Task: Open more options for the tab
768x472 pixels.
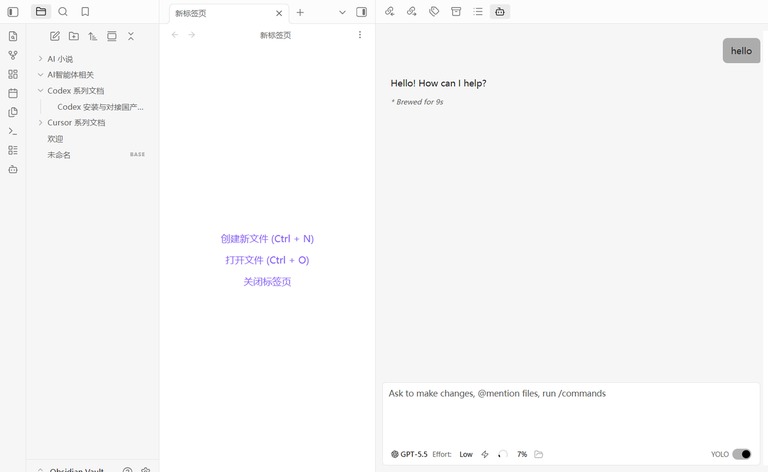Action: pyautogui.click(x=360, y=35)
